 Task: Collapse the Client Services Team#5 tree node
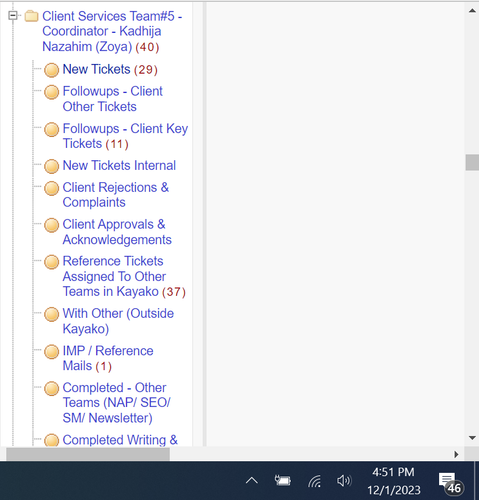[13, 15]
